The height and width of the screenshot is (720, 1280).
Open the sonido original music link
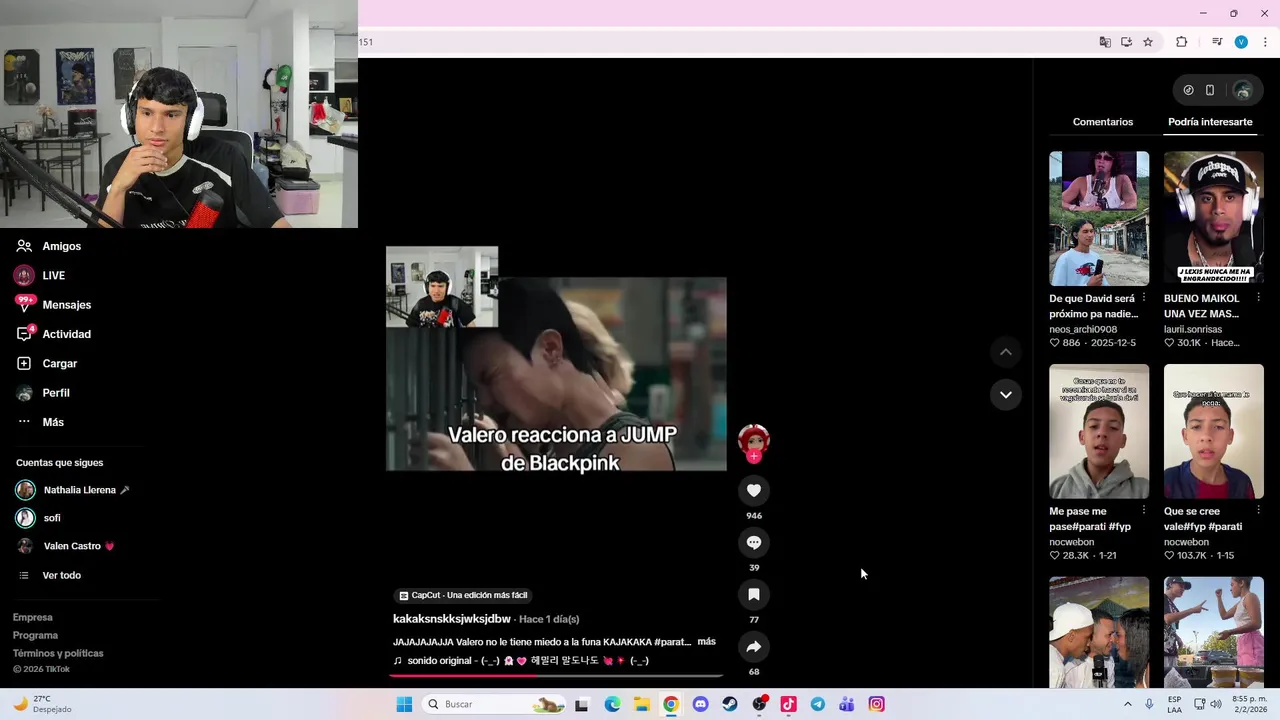(521, 661)
